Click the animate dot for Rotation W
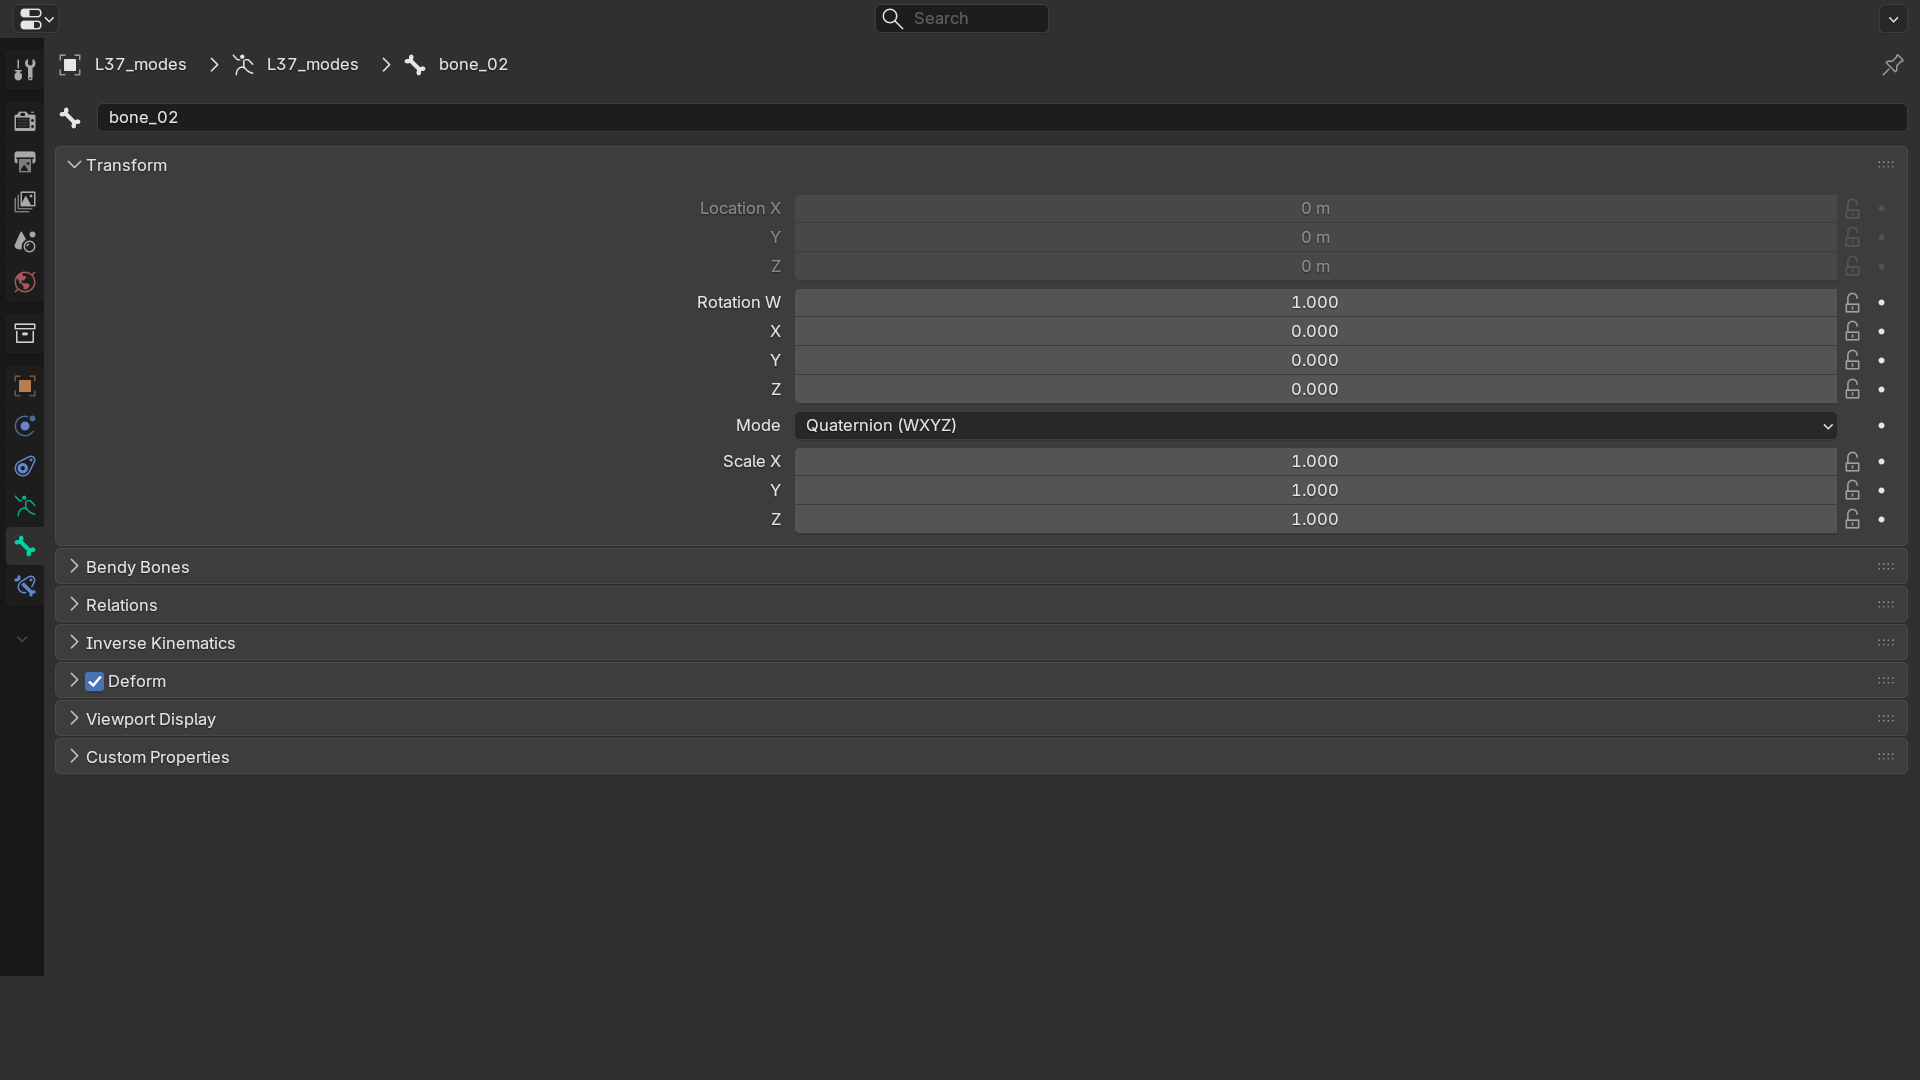The width and height of the screenshot is (1920, 1080). pos(1881,302)
